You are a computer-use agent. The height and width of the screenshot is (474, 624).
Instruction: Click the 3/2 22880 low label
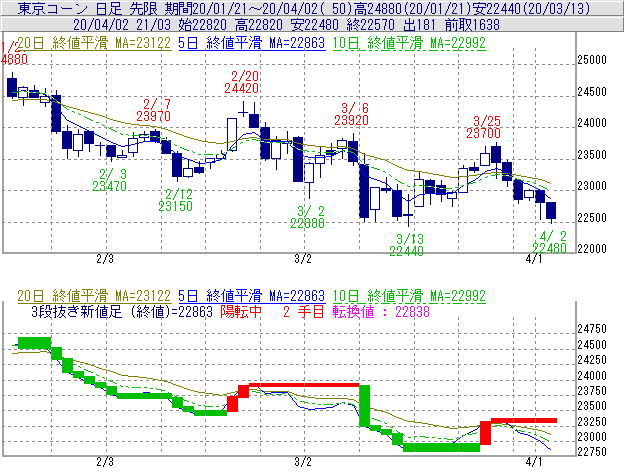click(308, 217)
